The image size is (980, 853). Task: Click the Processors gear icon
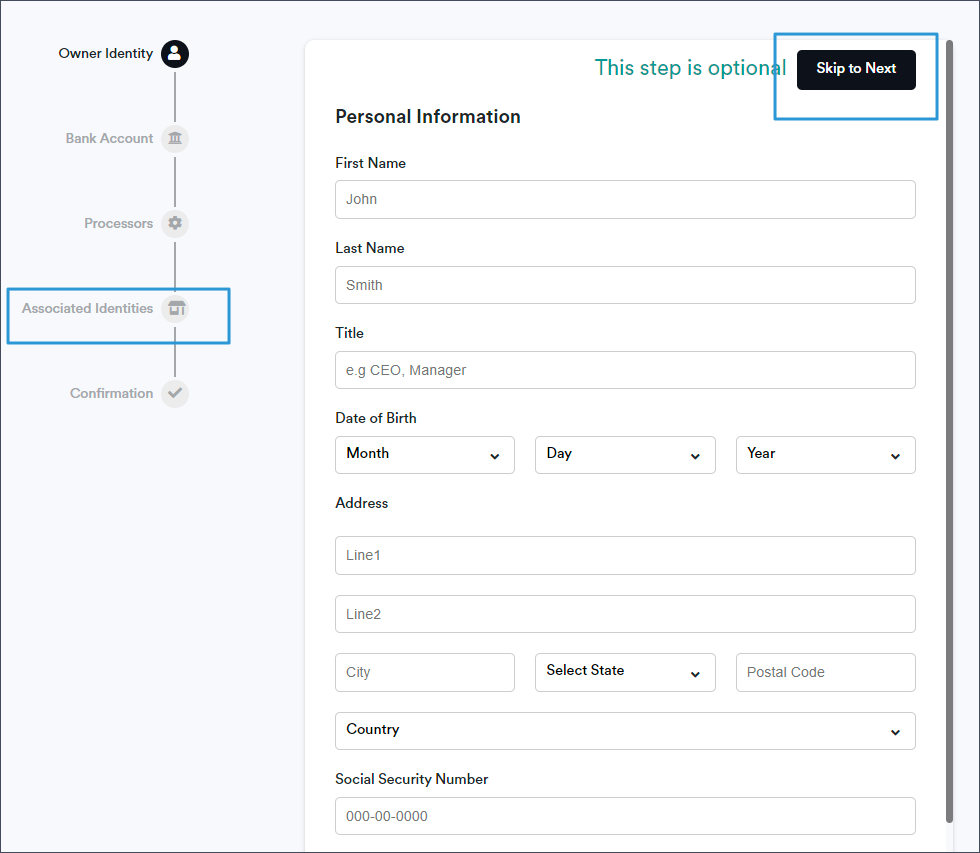(175, 223)
